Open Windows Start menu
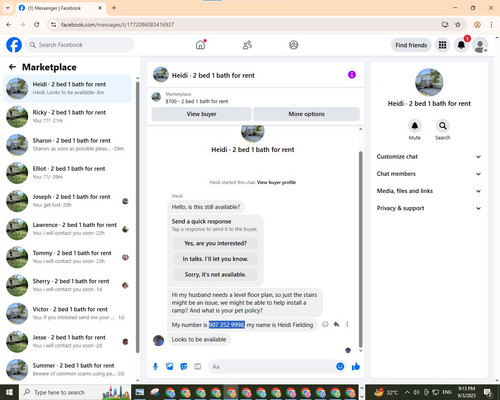Image resolution: width=500 pixels, height=400 pixels. (x=9, y=392)
